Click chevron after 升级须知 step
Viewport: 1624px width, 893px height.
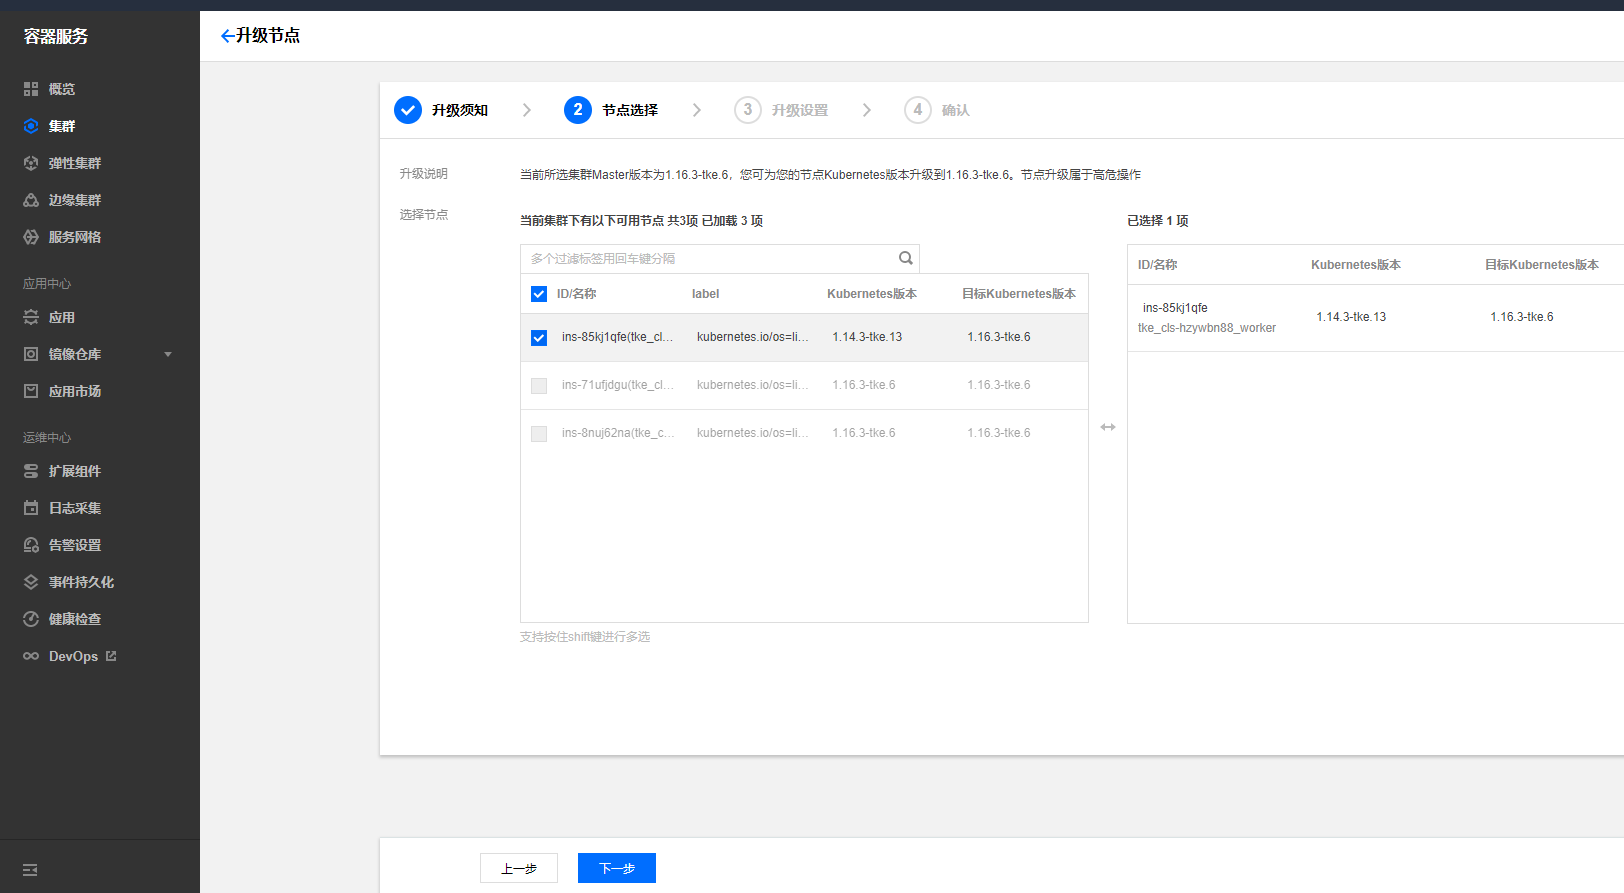527,110
